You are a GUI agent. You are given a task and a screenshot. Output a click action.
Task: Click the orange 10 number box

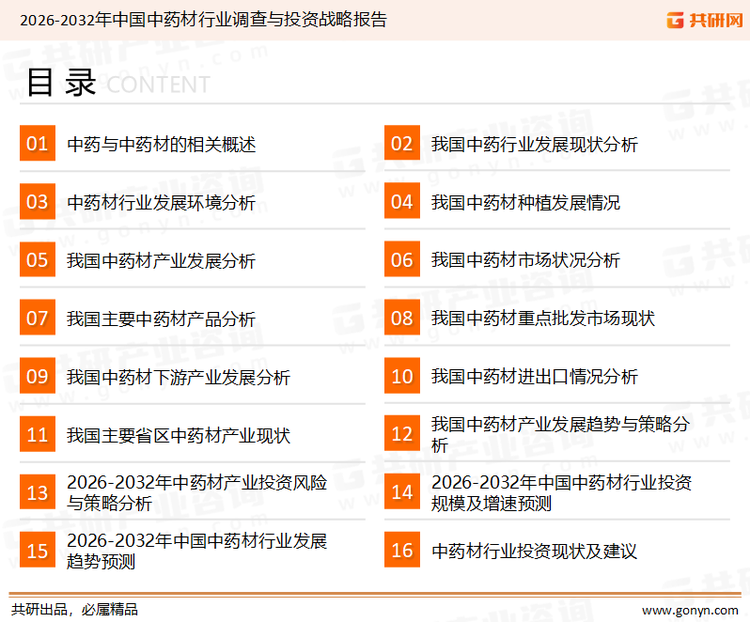[x=402, y=376]
